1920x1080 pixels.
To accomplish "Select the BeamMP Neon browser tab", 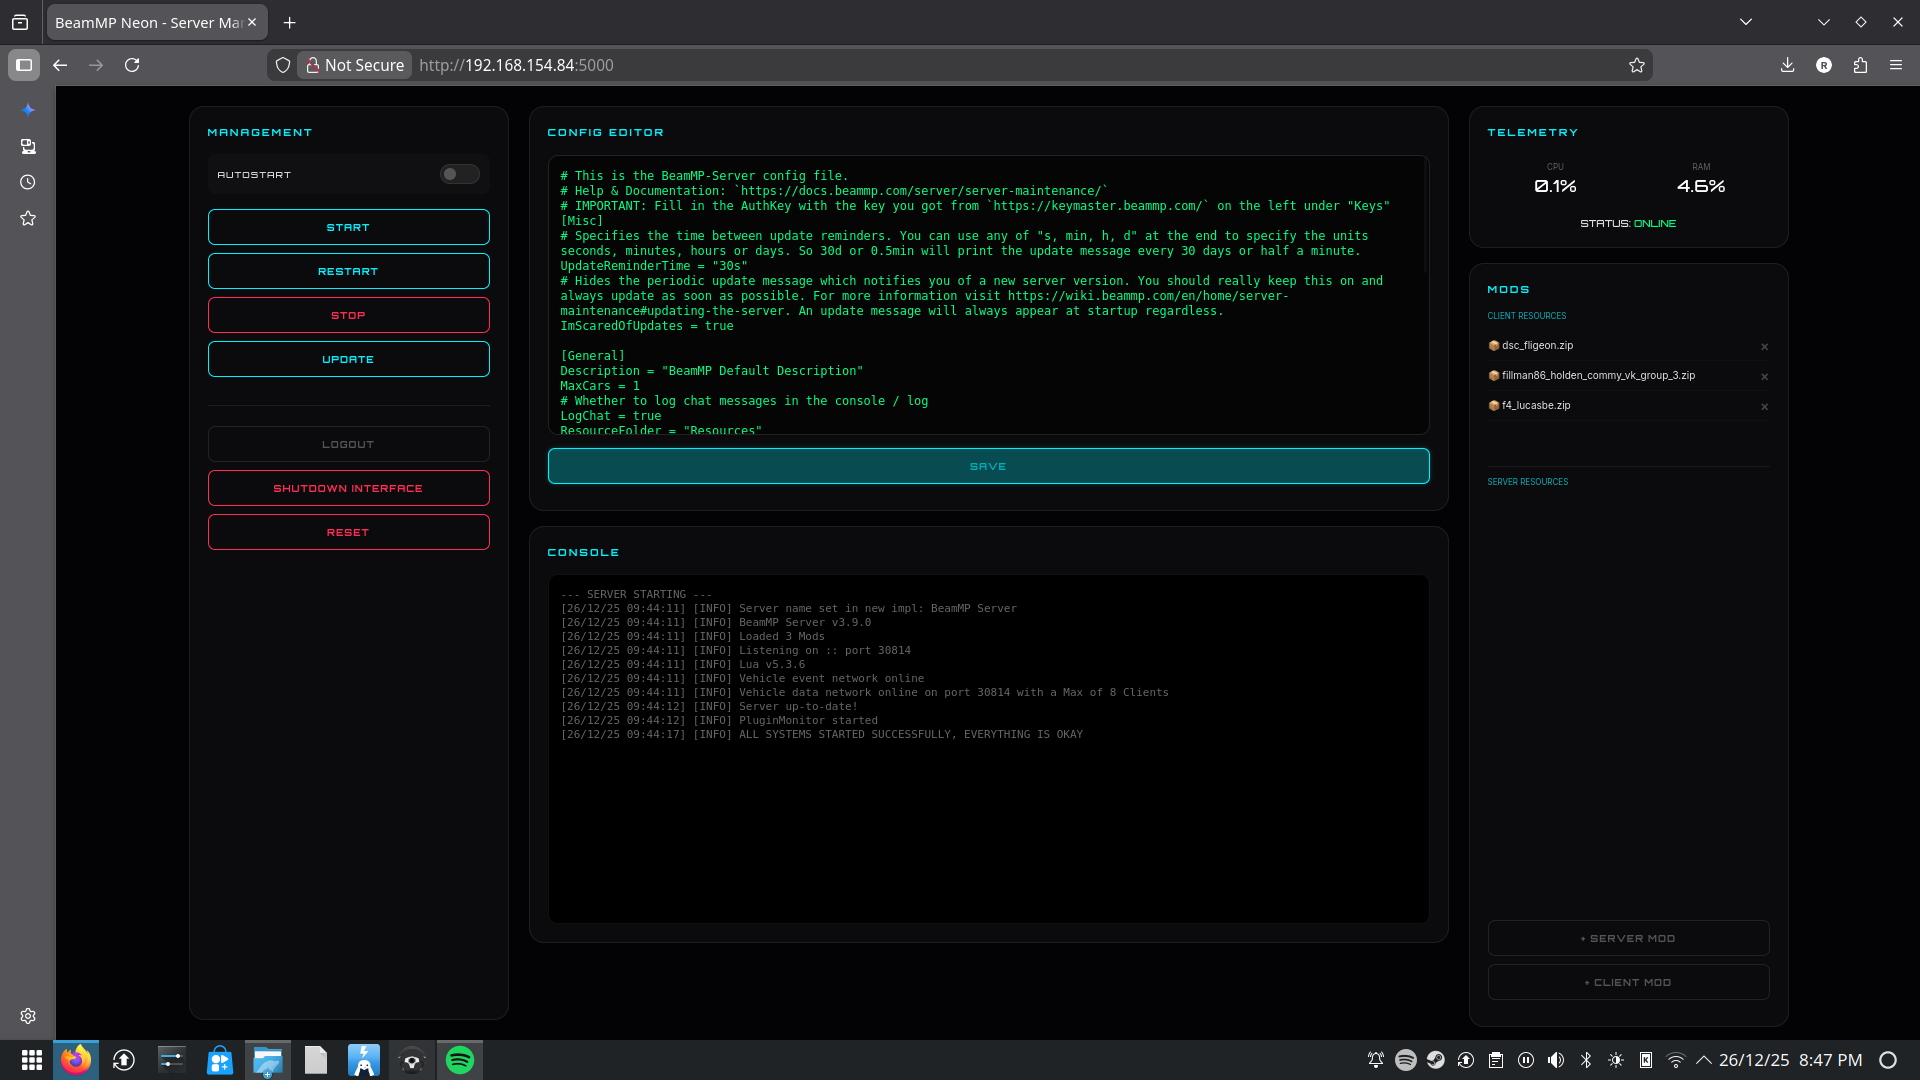I will coord(148,22).
